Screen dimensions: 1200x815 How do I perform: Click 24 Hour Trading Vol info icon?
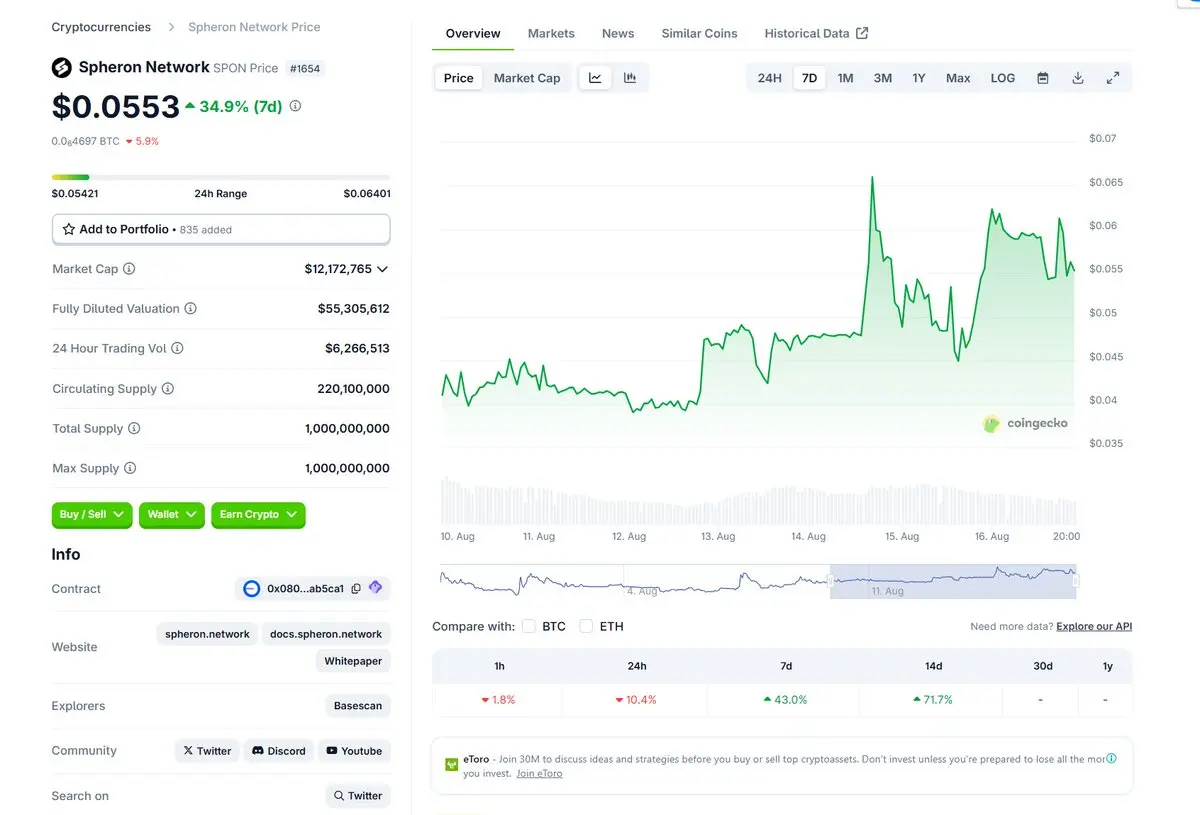[177, 349]
